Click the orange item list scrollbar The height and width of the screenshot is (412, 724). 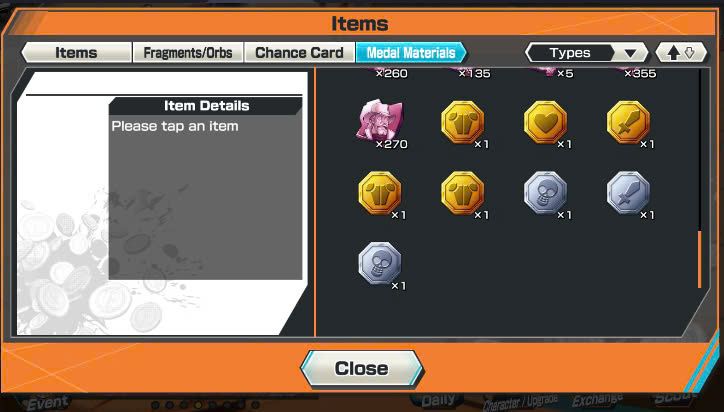(700, 259)
